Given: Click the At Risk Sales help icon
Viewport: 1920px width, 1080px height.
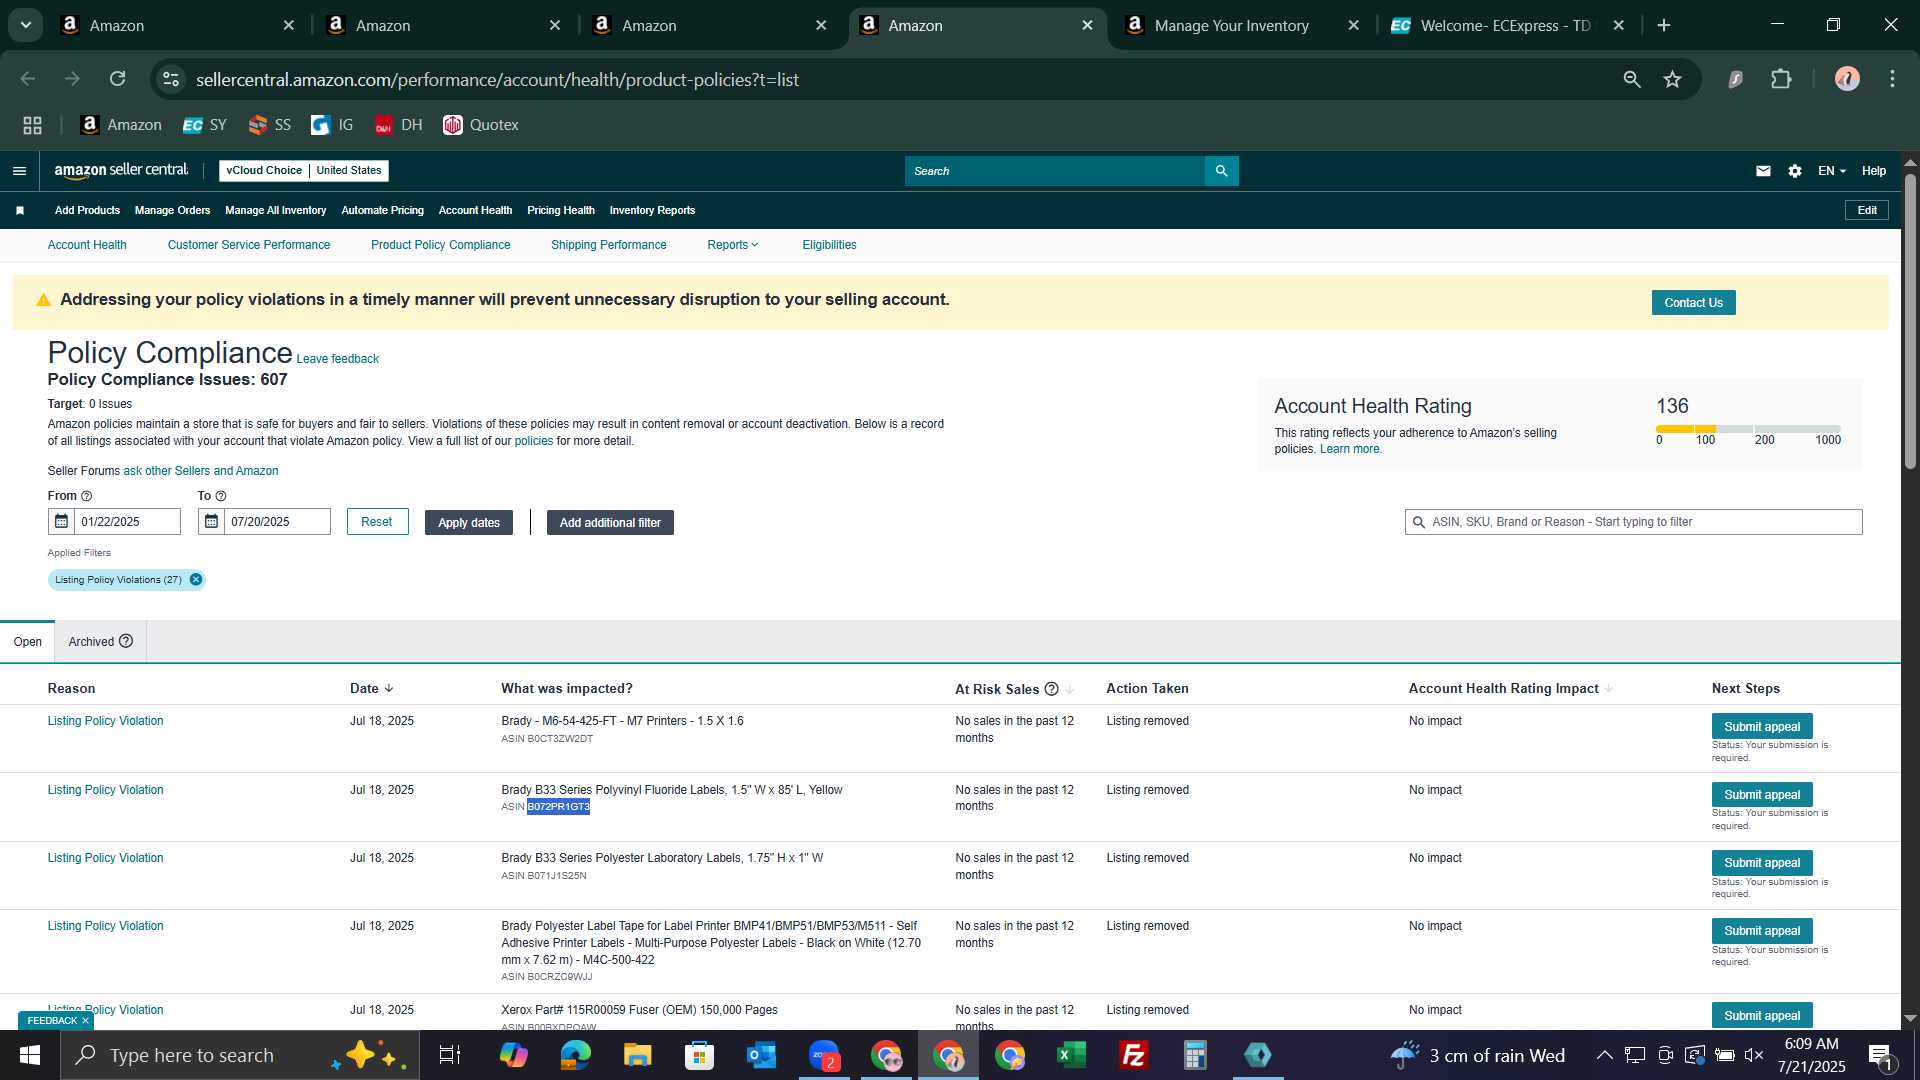Looking at the screenshot, I should 1051,689.
